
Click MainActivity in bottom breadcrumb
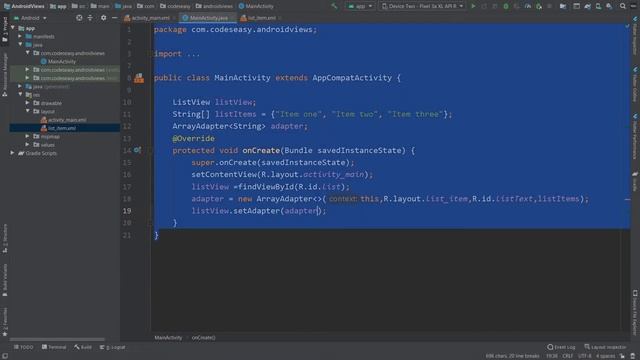[168, 338]
